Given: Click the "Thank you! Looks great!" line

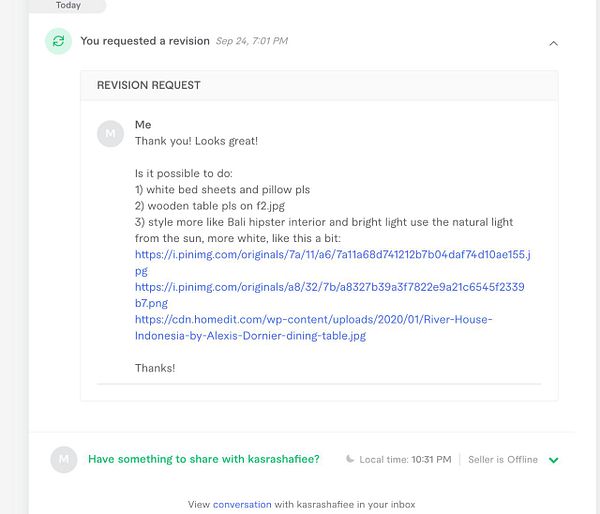Looking at the screenshot, I should 196,141.
